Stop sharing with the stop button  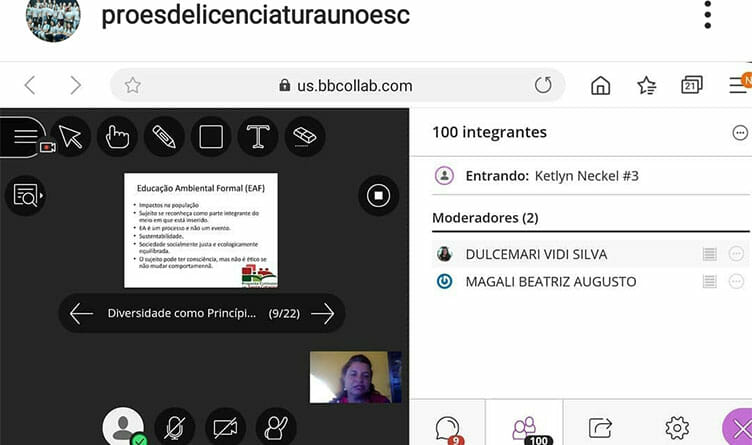pyautogui.click(x=377, y=195)
